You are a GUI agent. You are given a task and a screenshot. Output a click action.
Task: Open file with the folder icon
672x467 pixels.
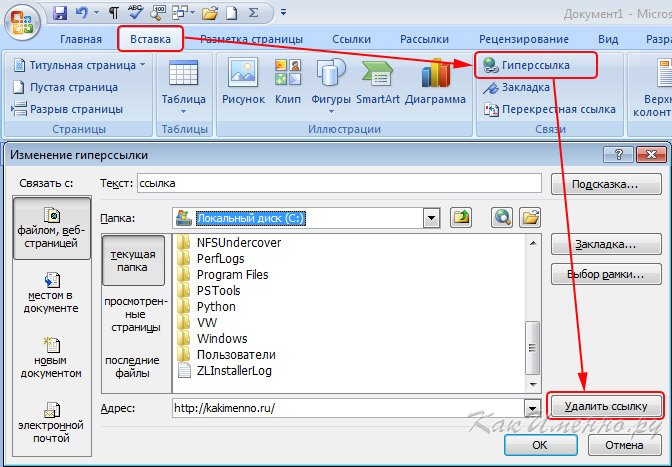tap(210, 13)
